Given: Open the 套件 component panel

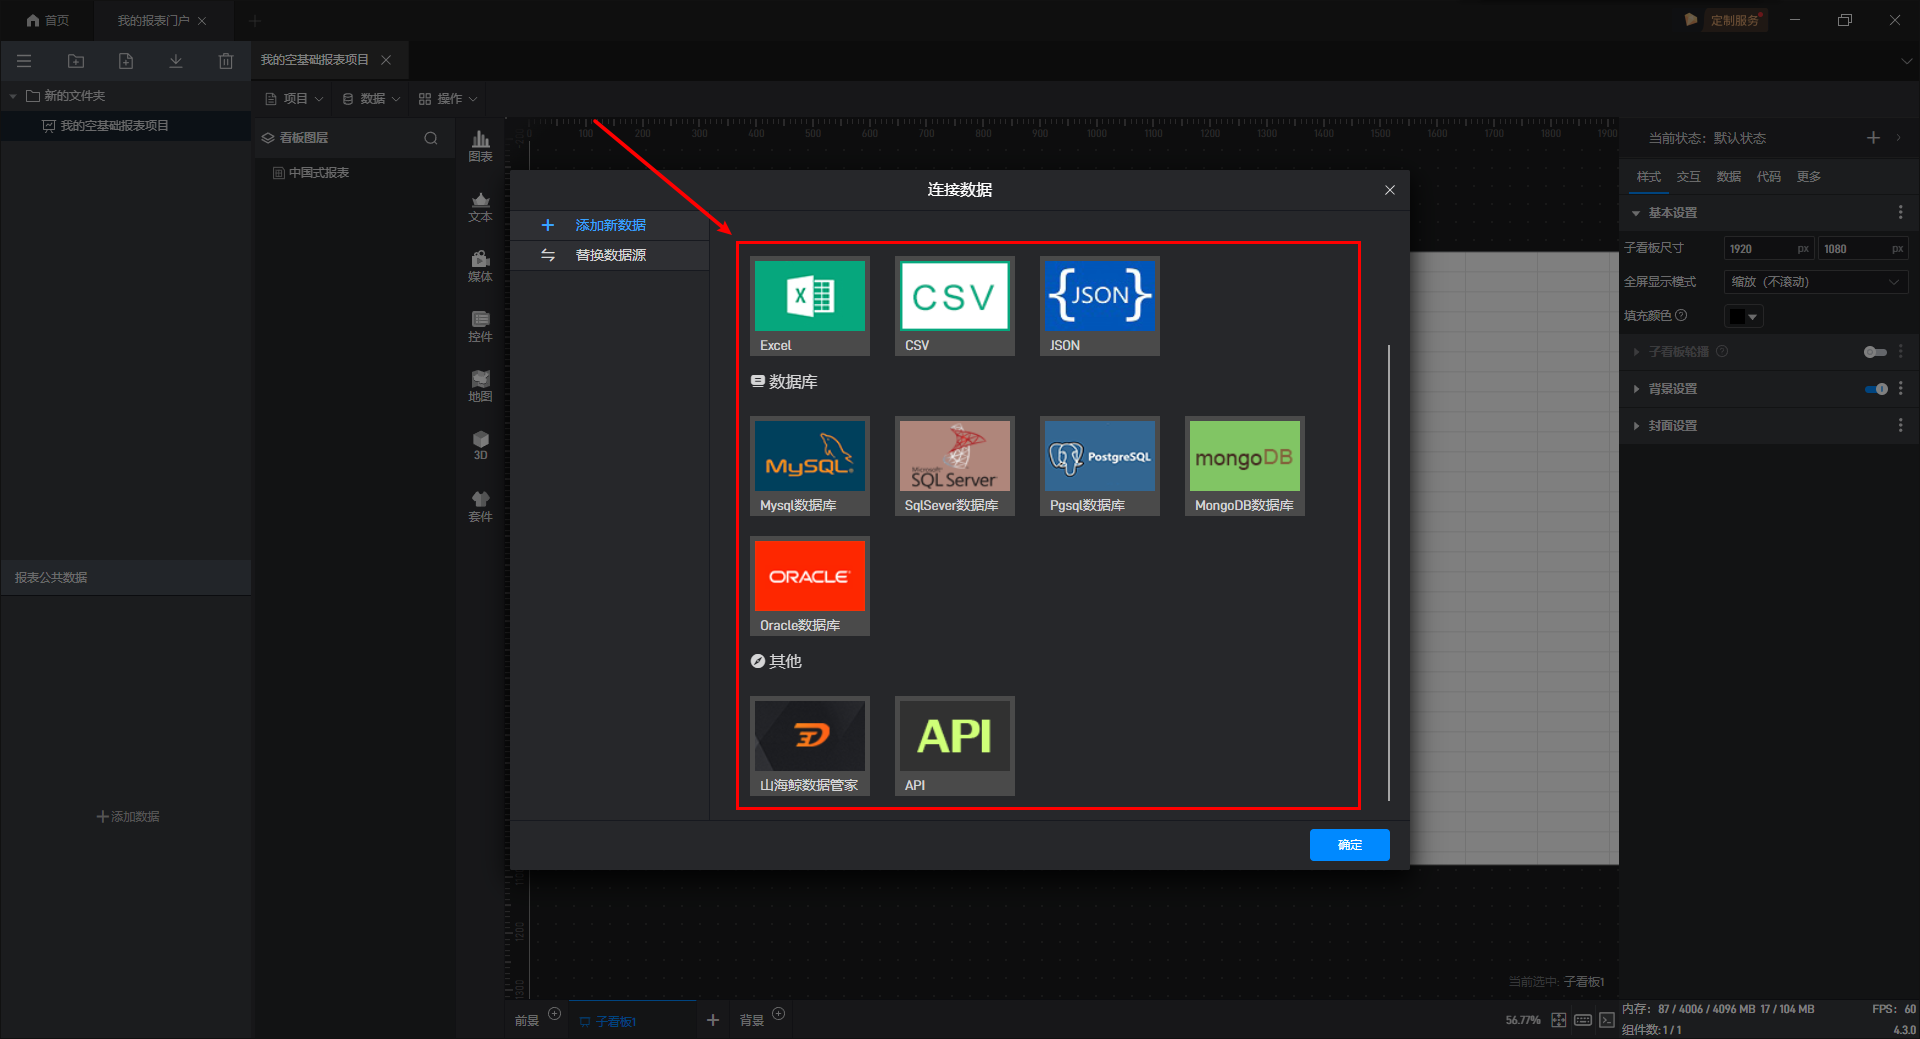Looking at the screenshot, I should (x=481, y=507).
